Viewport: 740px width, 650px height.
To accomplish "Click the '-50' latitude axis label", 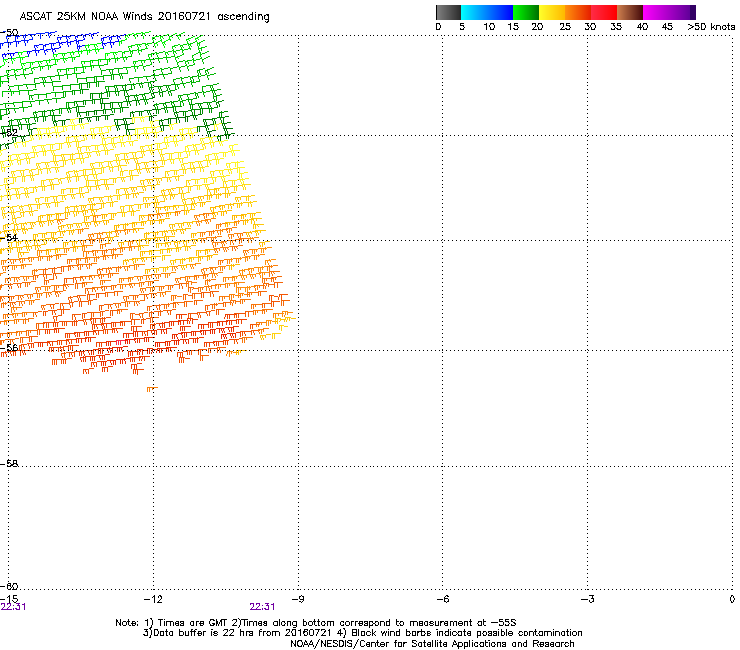I will [x=9, y=33].
